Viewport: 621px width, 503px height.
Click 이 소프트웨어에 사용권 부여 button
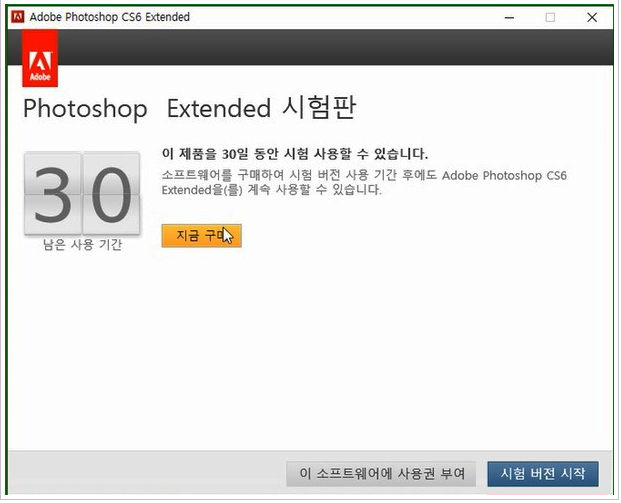click(x=381, y=473)
